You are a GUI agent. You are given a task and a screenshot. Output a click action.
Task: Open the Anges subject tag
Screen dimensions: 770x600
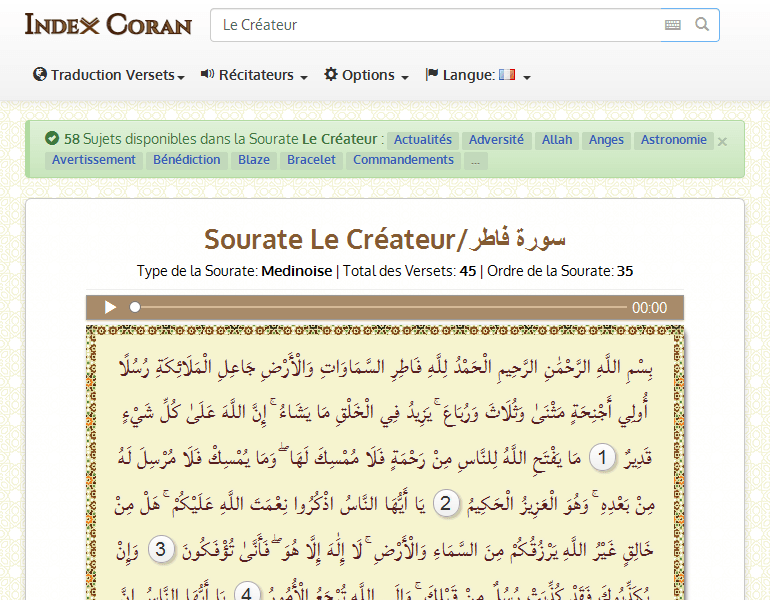[606, 140]
